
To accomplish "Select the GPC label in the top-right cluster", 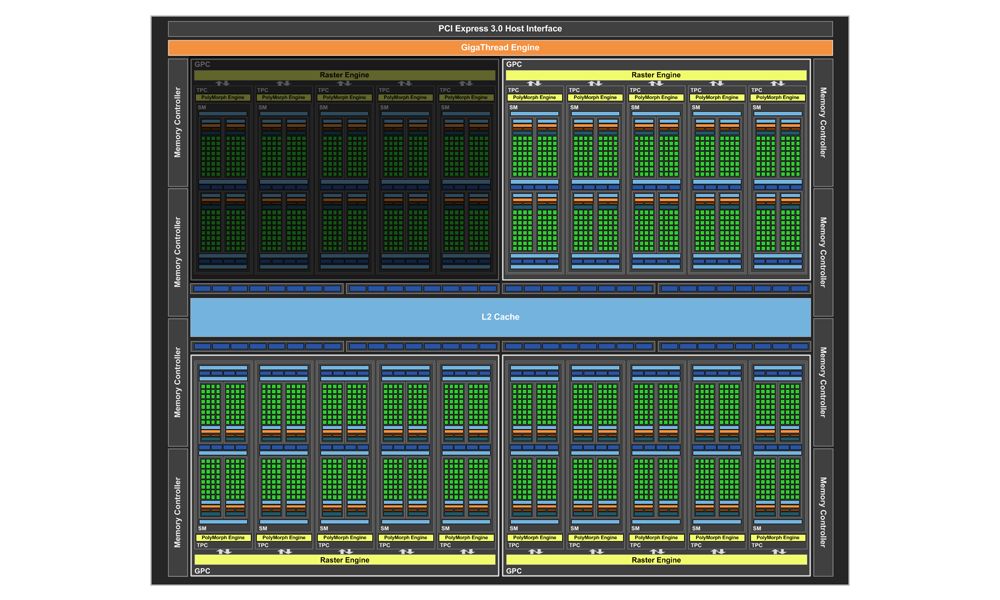I will 514,64.
